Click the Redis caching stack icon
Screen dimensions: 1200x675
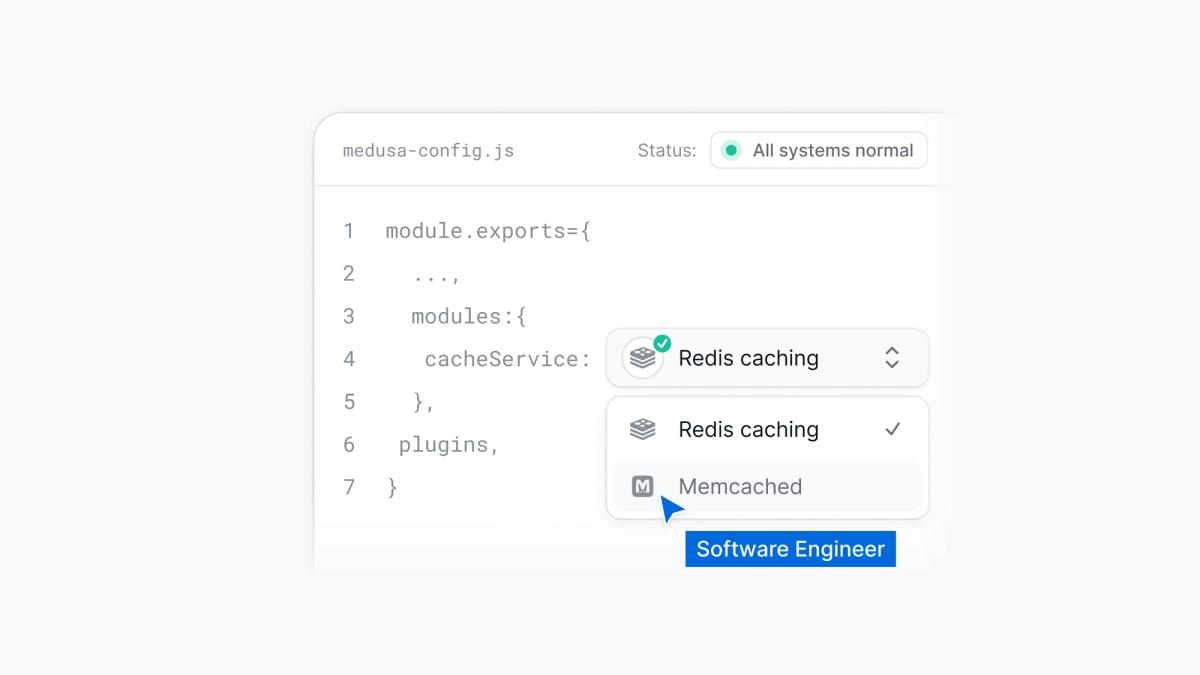click(x=641, y=358)
